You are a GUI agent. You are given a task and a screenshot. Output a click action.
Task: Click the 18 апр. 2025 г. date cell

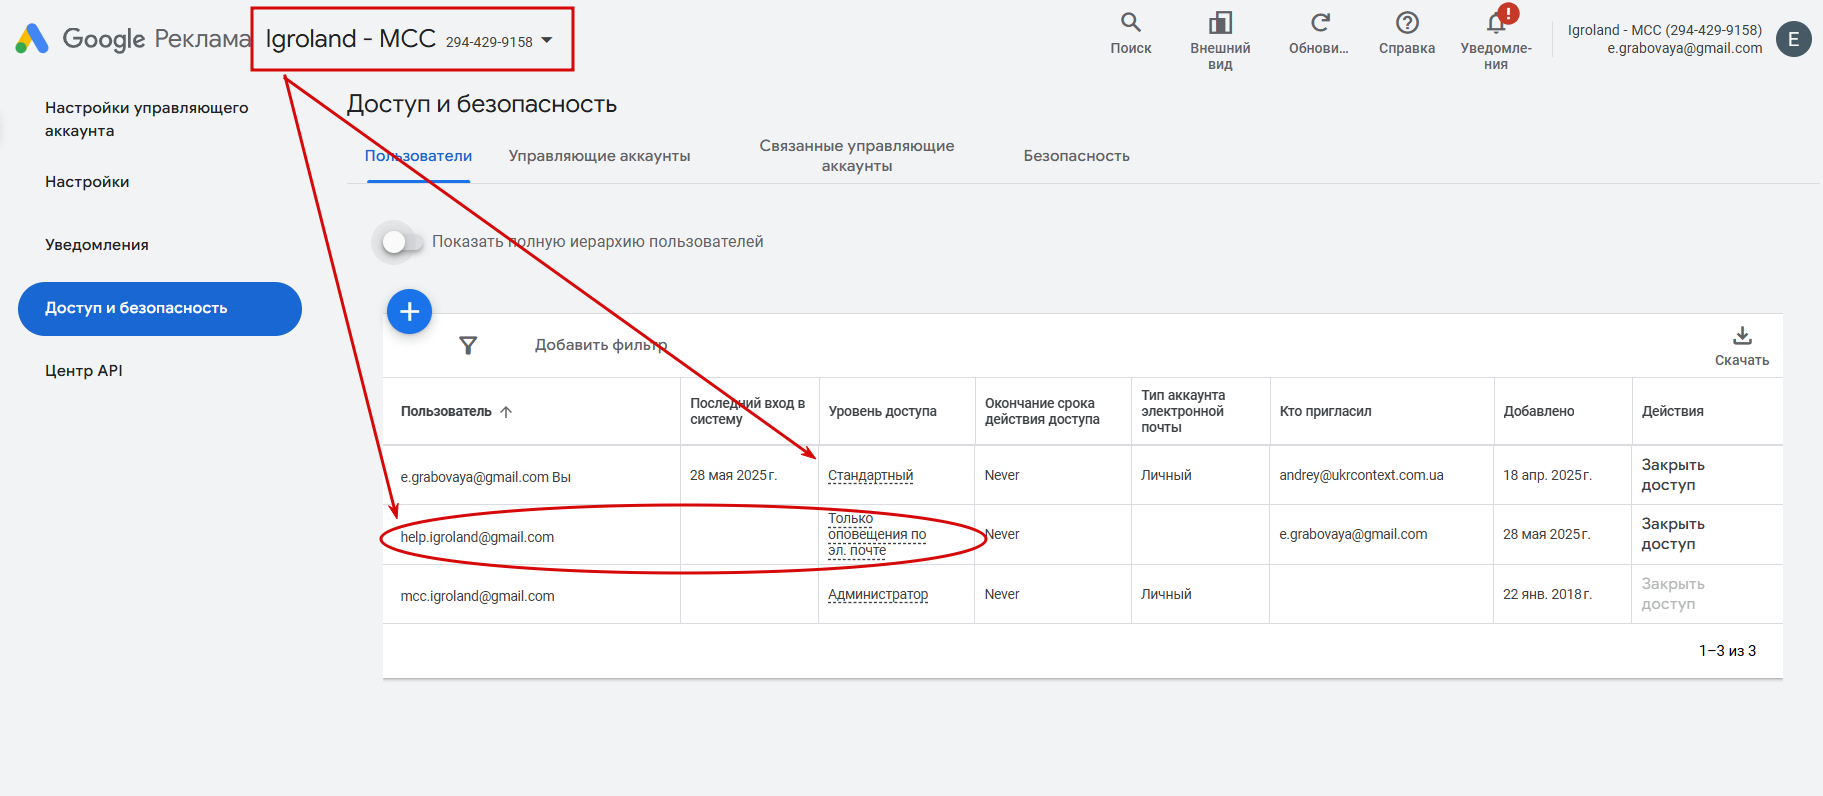pos(1547,475)
